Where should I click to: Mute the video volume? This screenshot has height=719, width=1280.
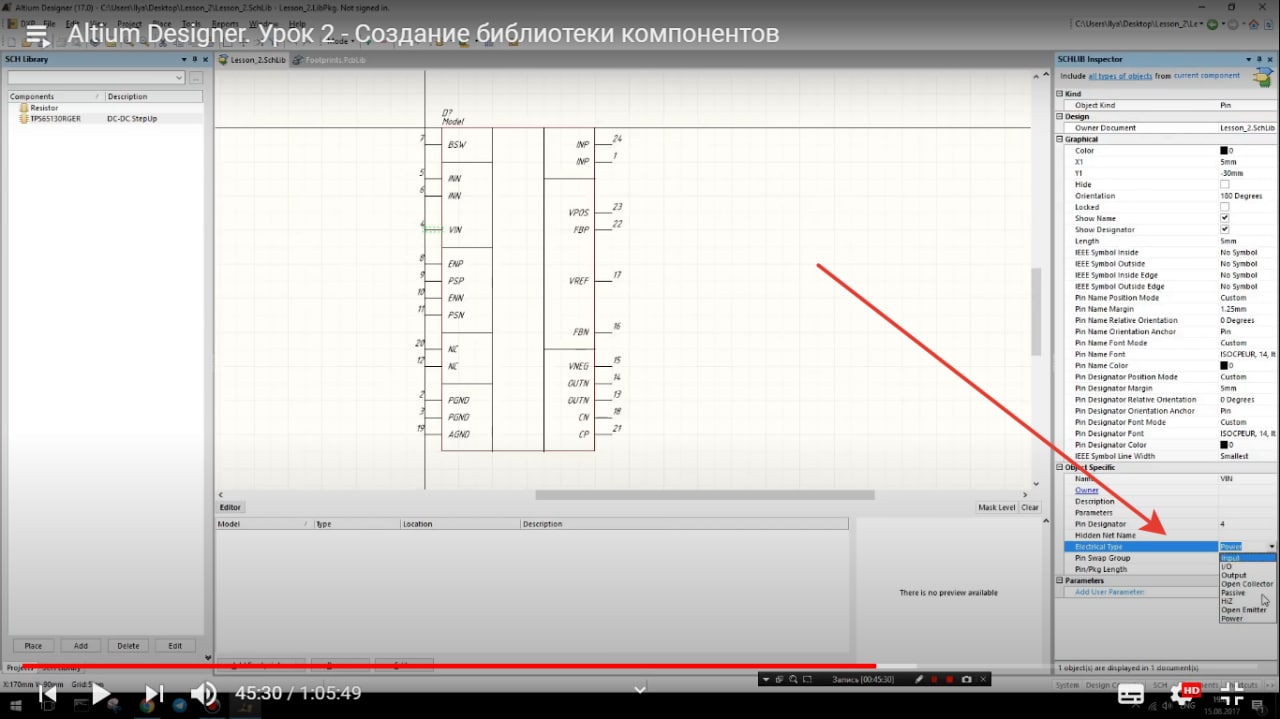tap(203, 693)
